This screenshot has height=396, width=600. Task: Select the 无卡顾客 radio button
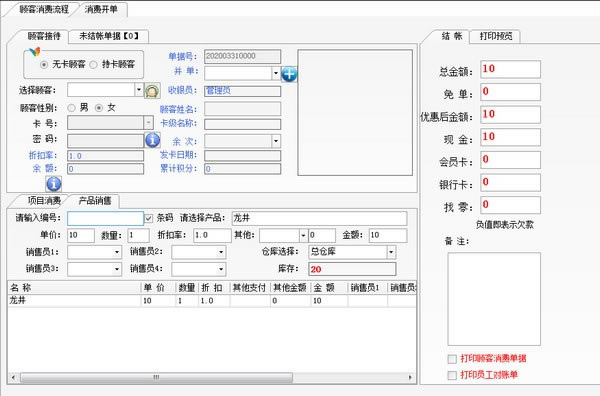click(44, 65)
